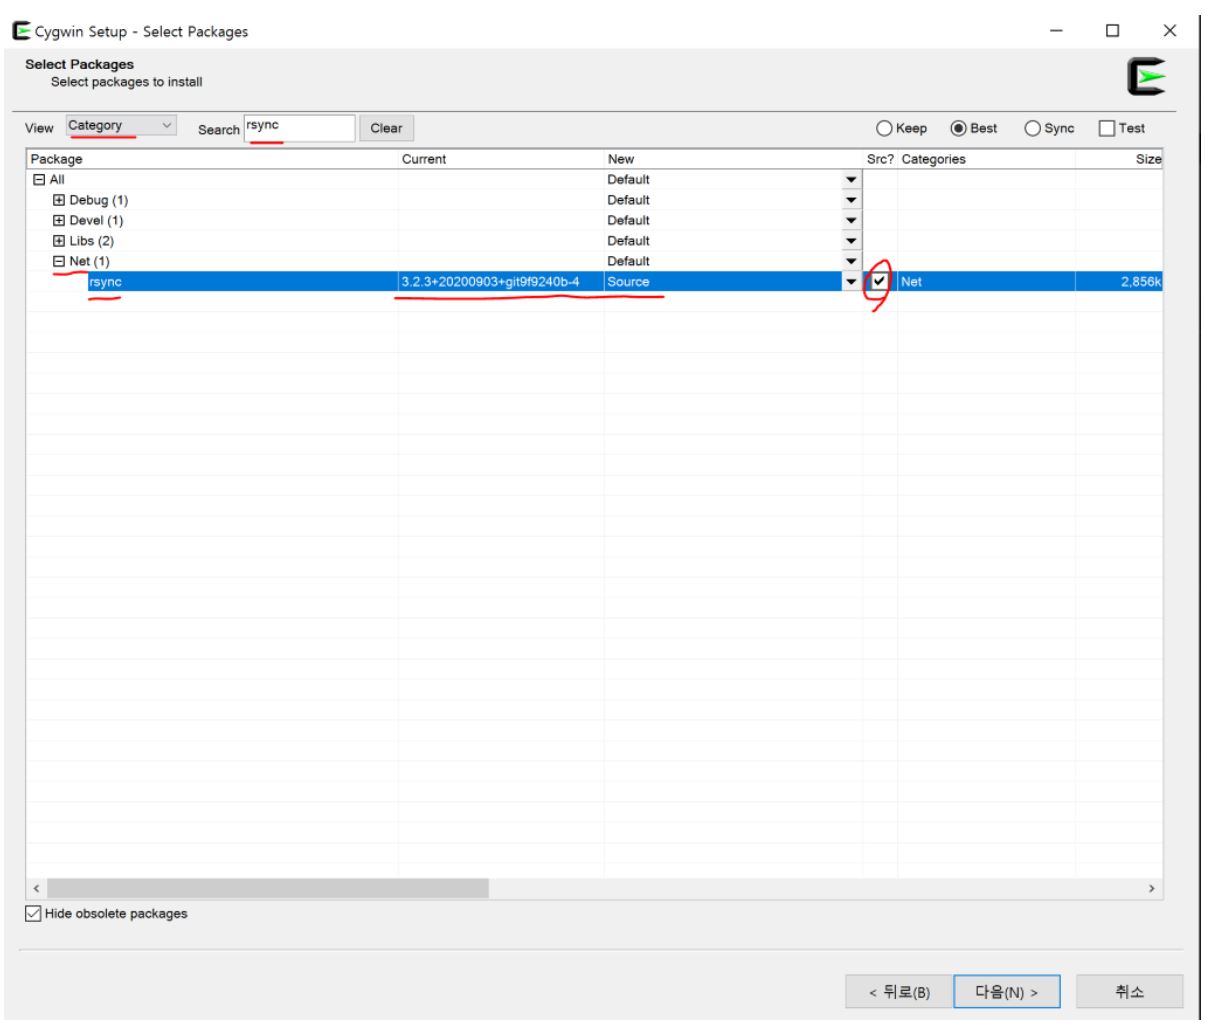Cancel setup with the 취소 button

coord(1130,992)
